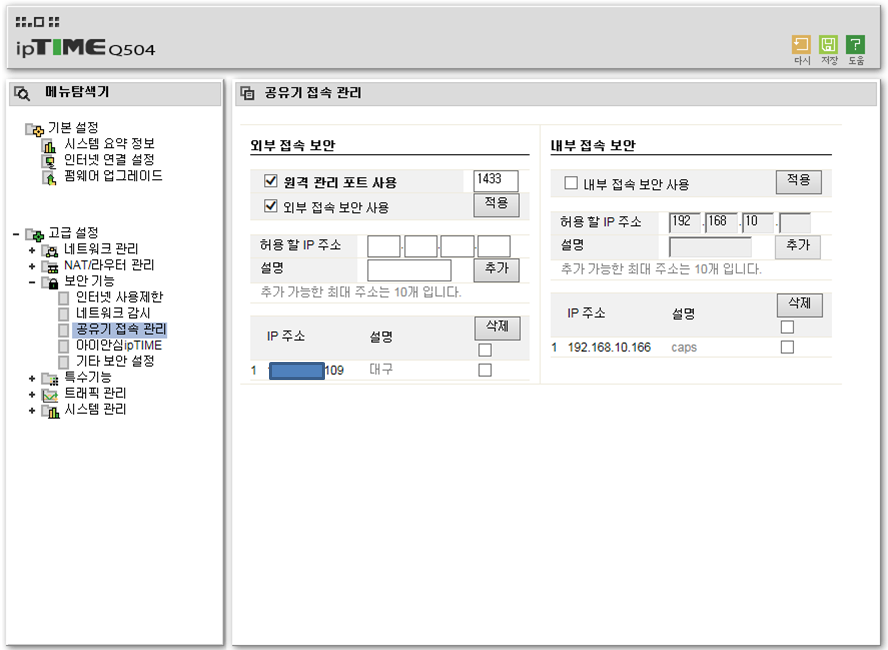This screenshot has width=888, height=650.
Task: Check the 대구 external IP row checkbox
Action: 485,370
